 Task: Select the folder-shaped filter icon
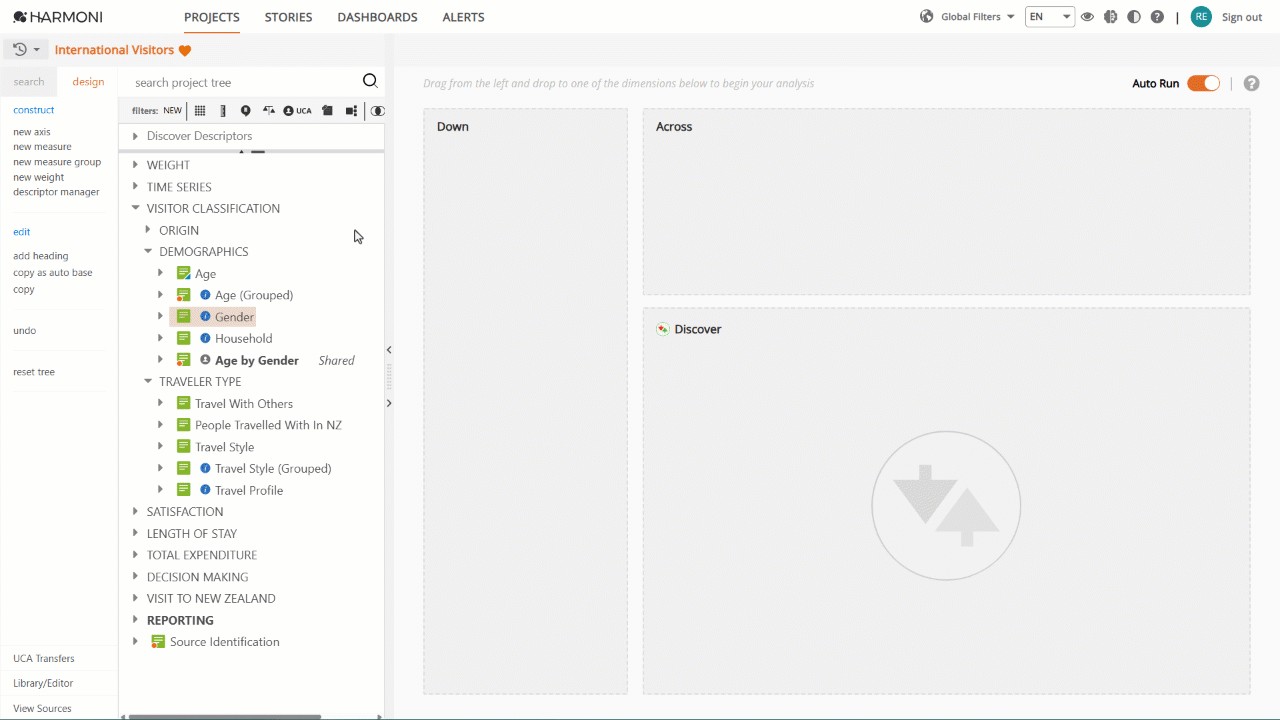click(327, 111)
